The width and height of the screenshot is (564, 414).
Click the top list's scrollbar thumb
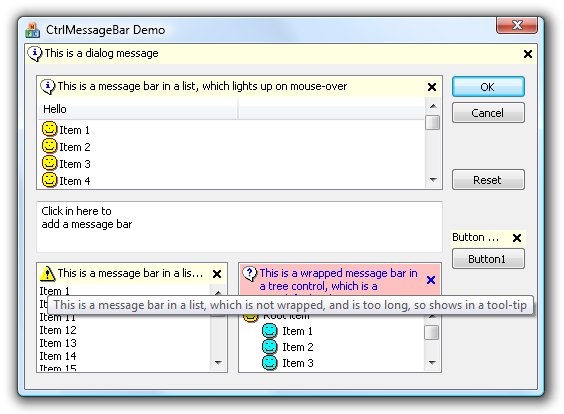pyautogui.click(x=432, y=122)
